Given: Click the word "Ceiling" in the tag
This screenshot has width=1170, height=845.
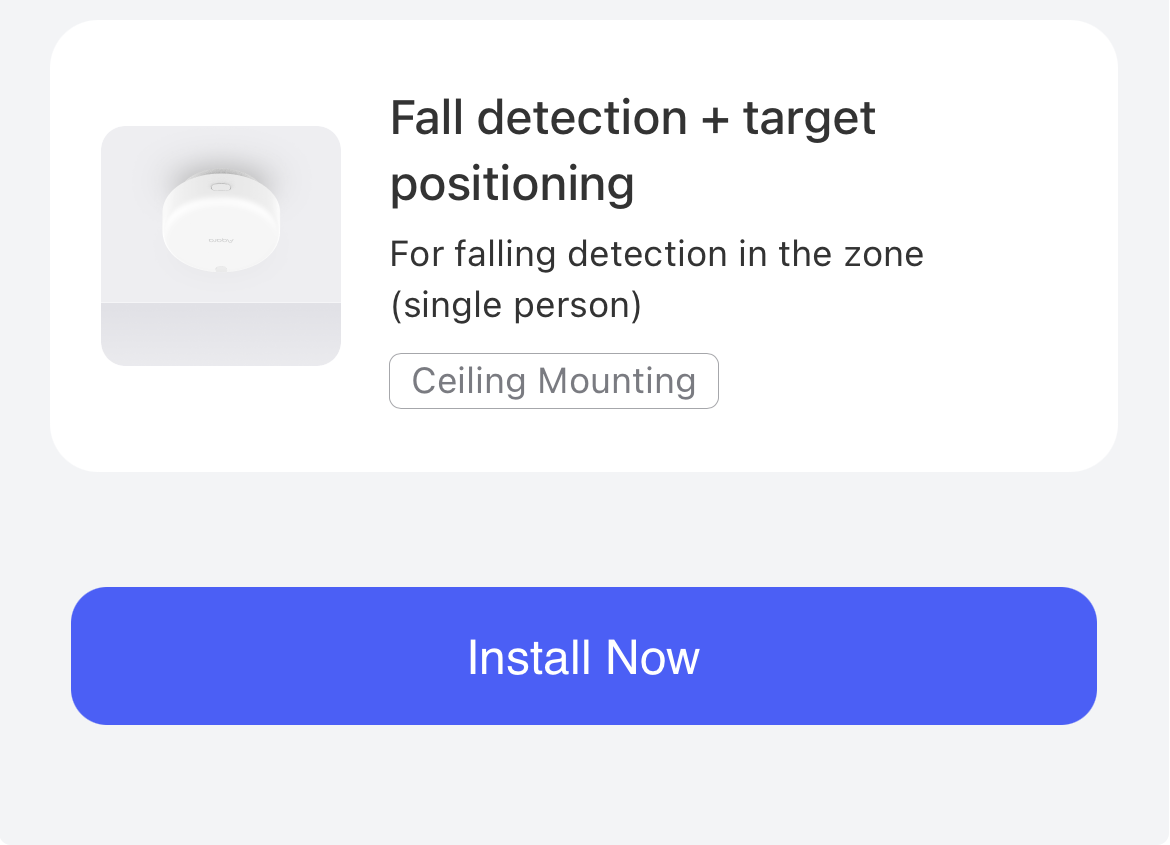Looking at the screenshot, I should (x=468, y=381).
